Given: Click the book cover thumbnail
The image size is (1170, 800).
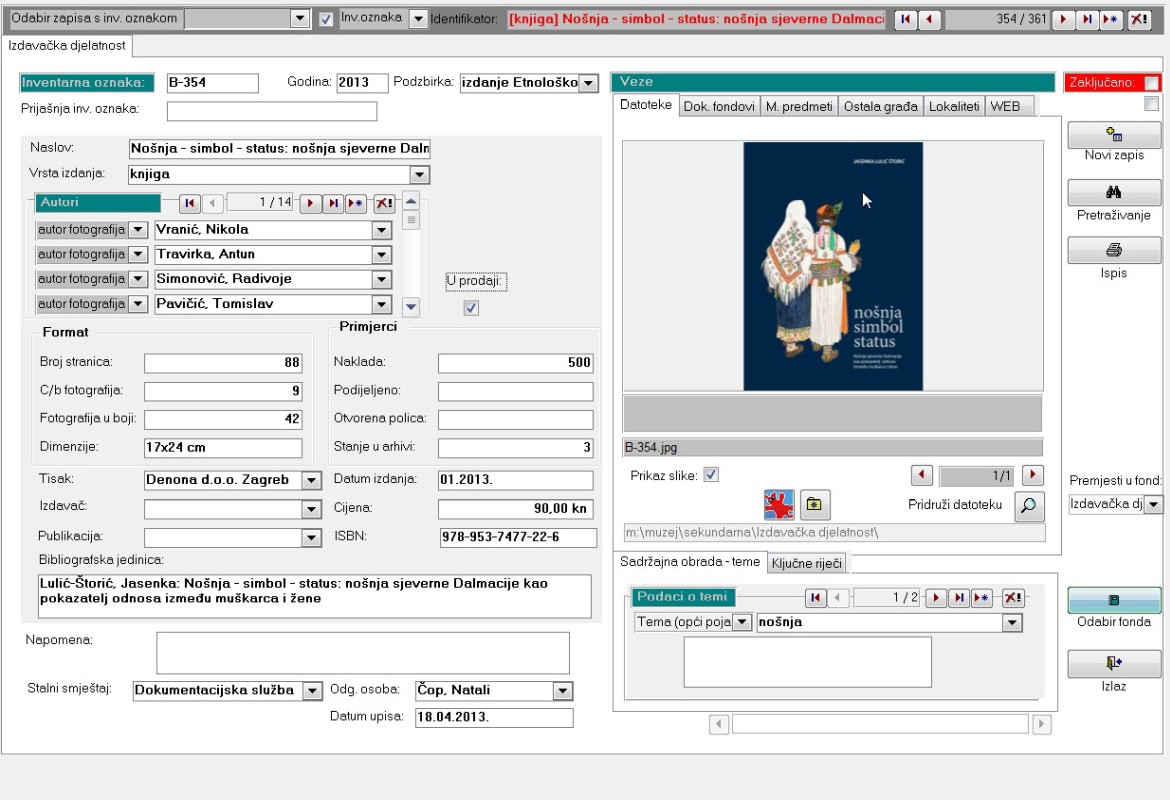Looking at the screenshot, I should click(833, 266).
